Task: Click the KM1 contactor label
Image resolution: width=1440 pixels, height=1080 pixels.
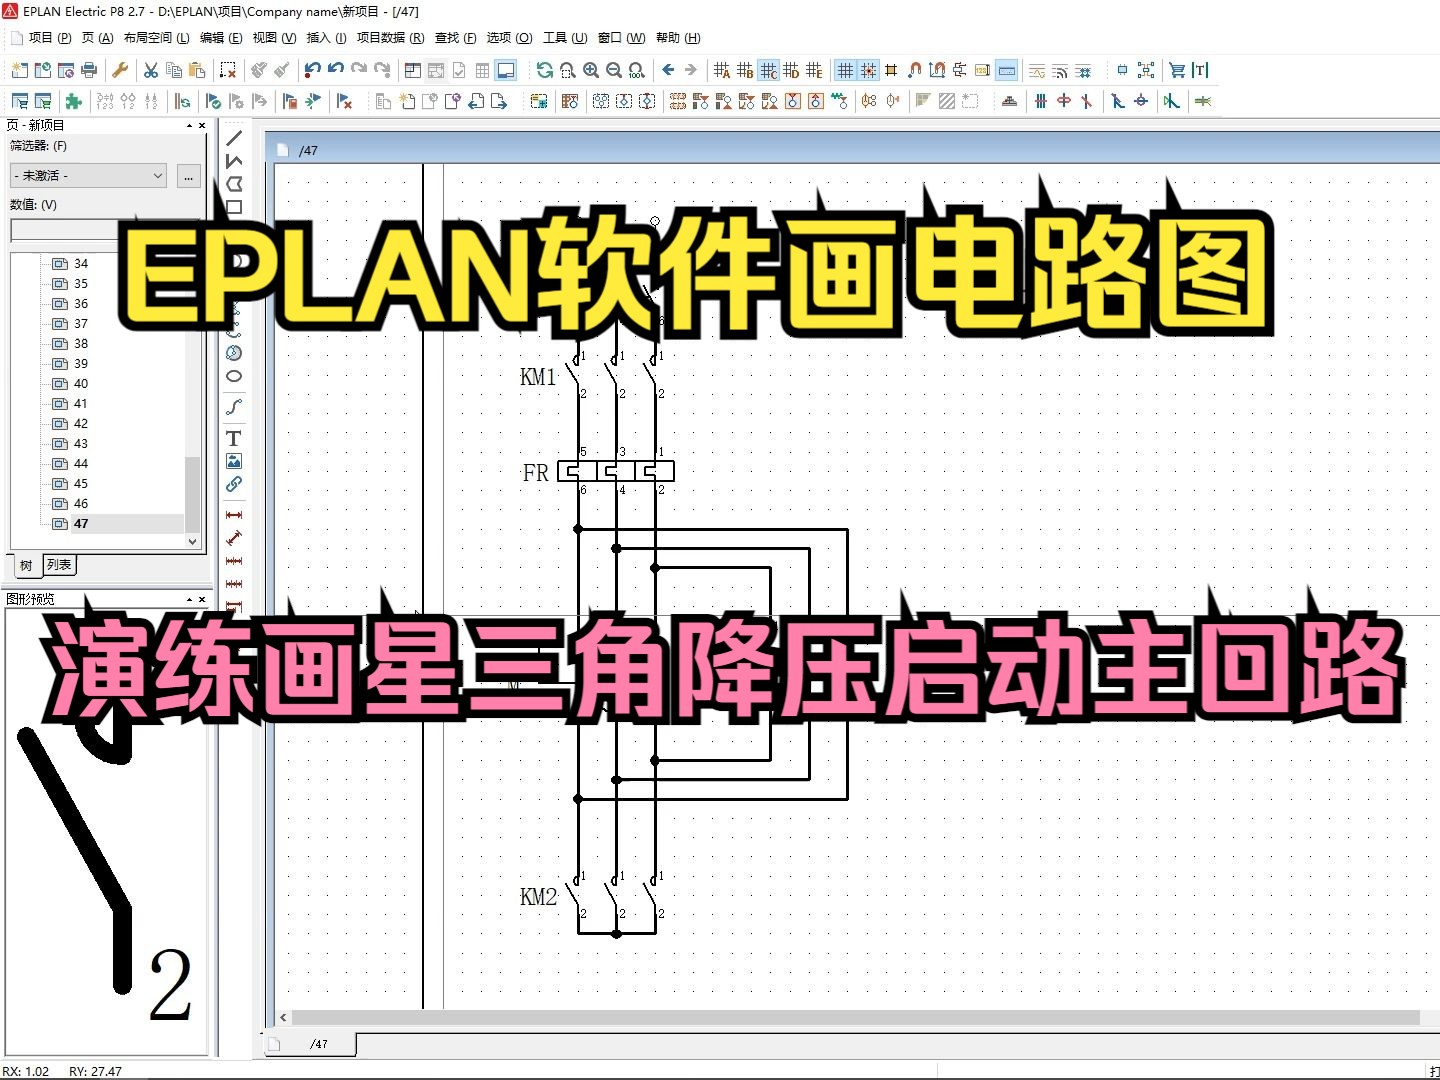Action: point(538,377)
